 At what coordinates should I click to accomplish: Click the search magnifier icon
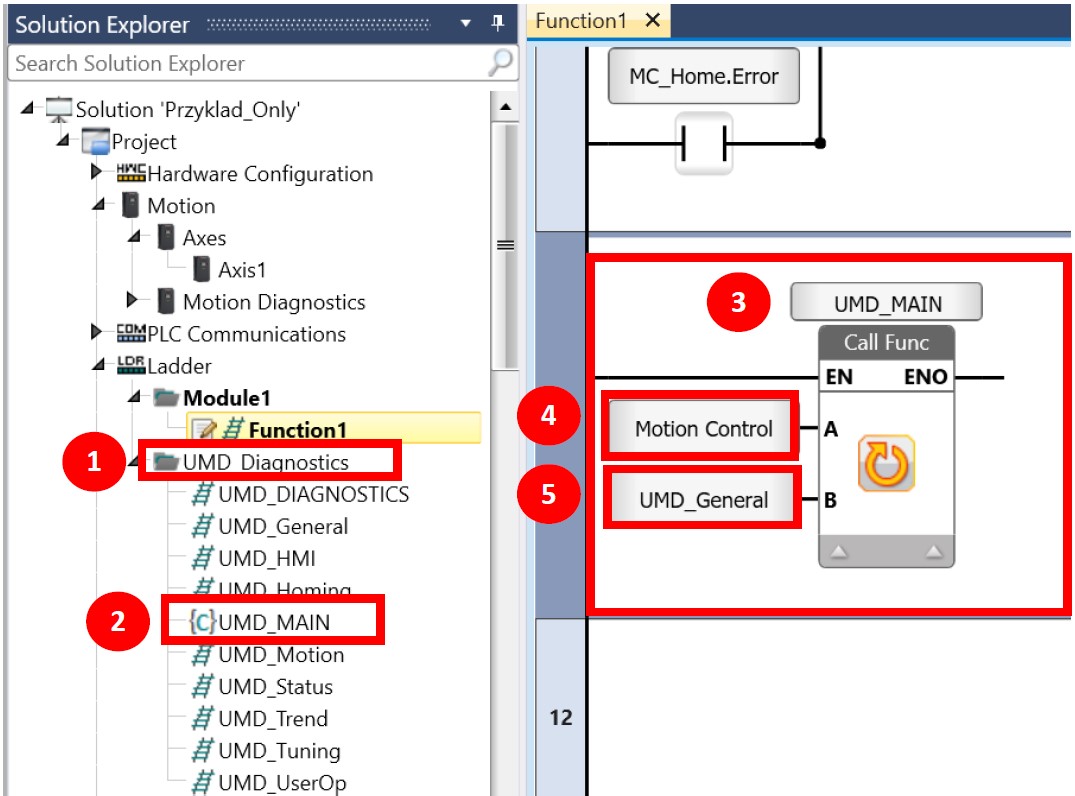tap(500, 62)
